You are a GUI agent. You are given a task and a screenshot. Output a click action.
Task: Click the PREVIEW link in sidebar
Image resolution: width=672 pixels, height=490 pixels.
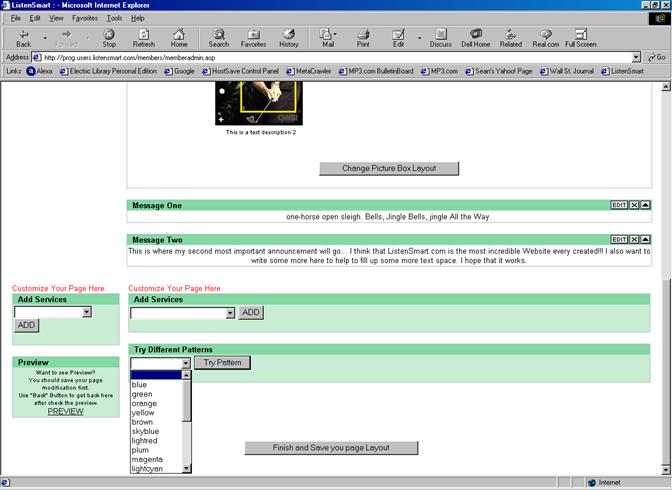point(65,411)
